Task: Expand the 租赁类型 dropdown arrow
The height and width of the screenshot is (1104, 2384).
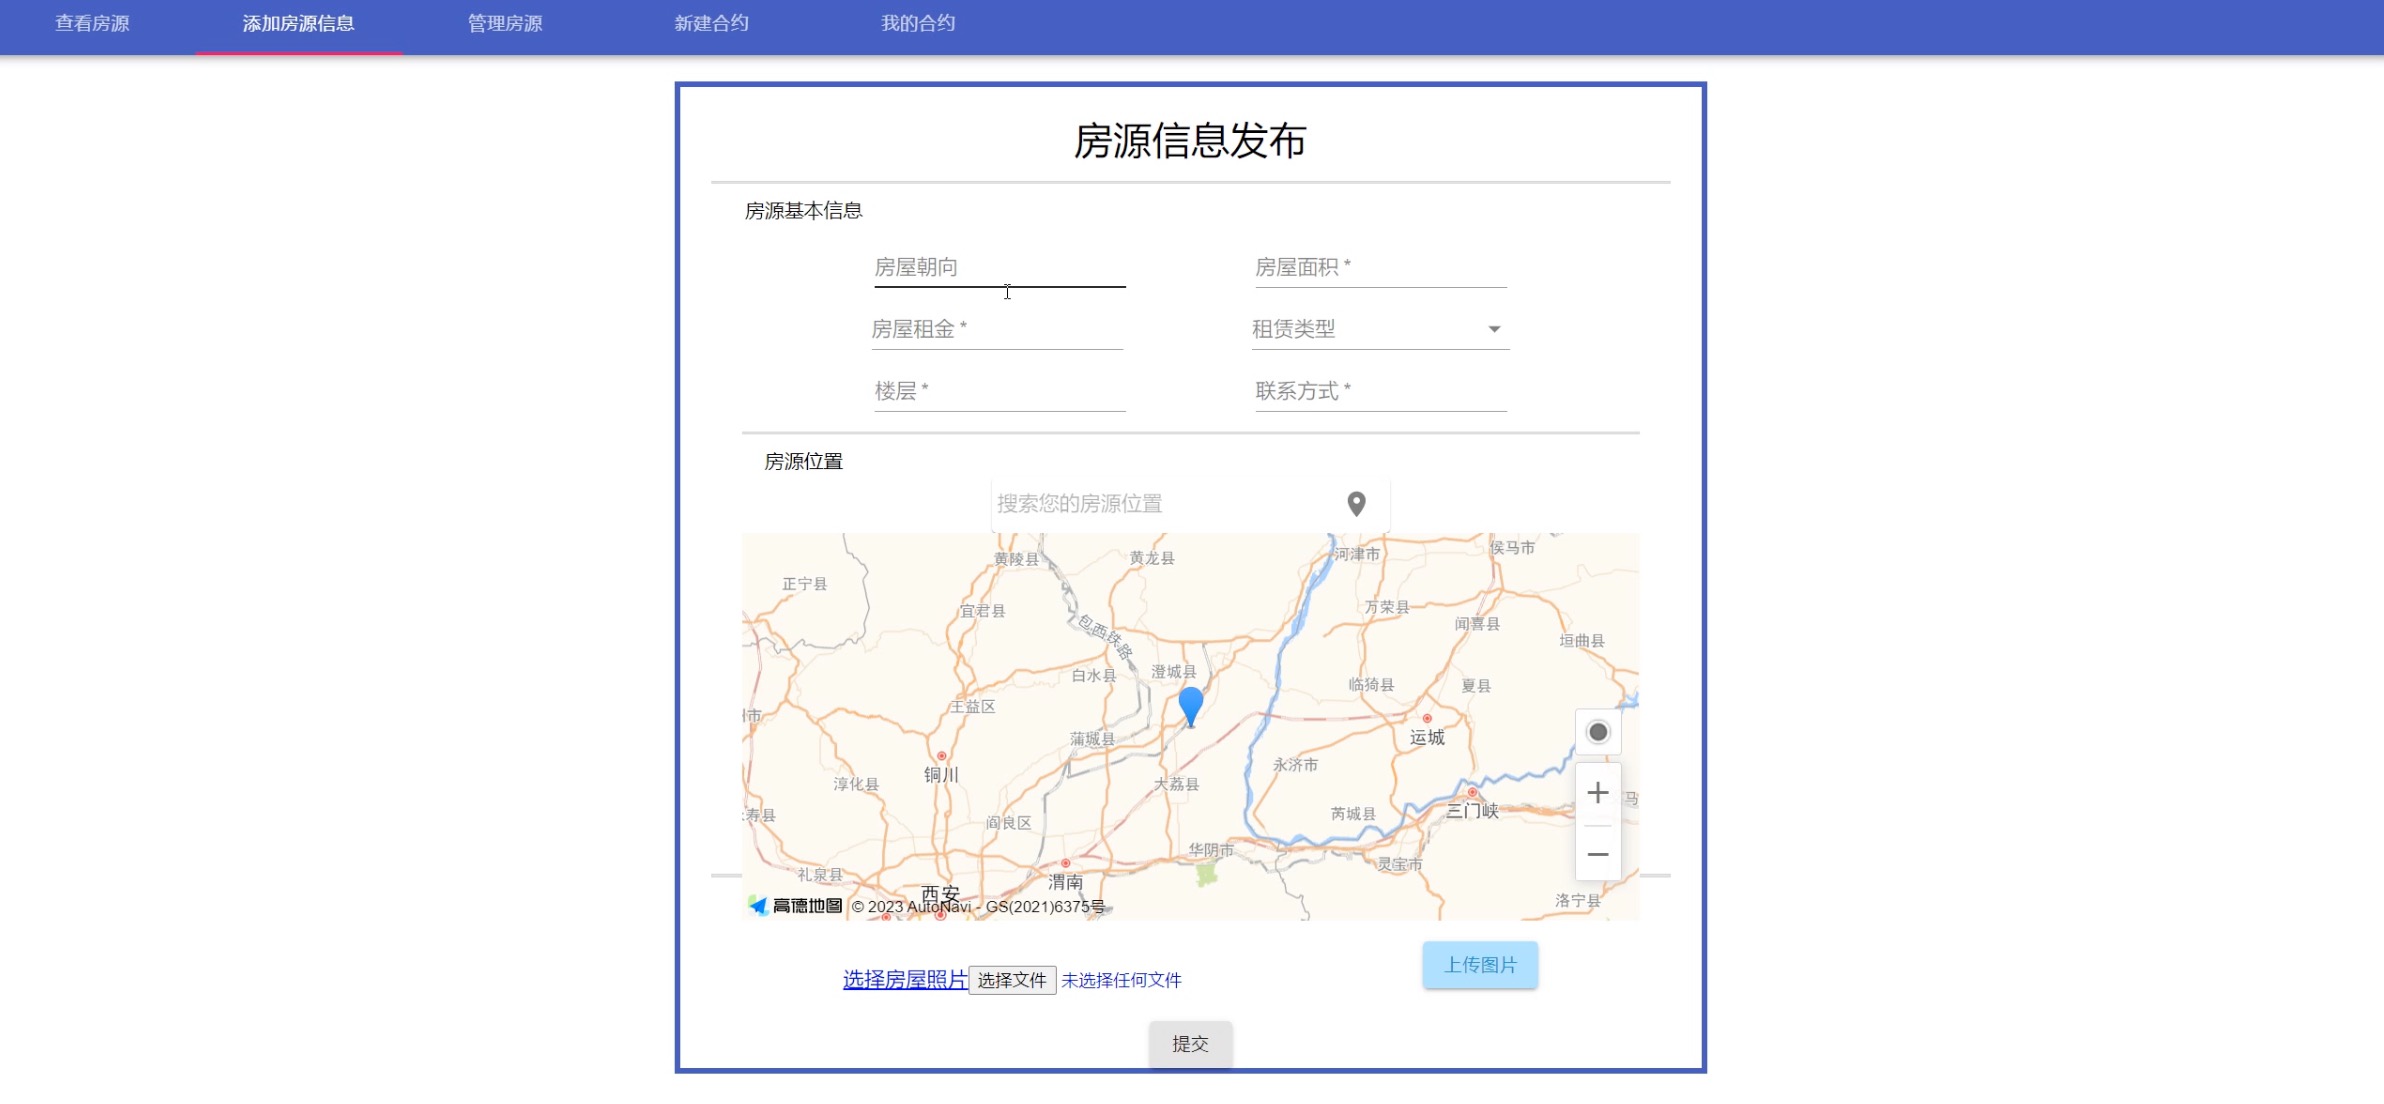Action: coord(1494,329)
